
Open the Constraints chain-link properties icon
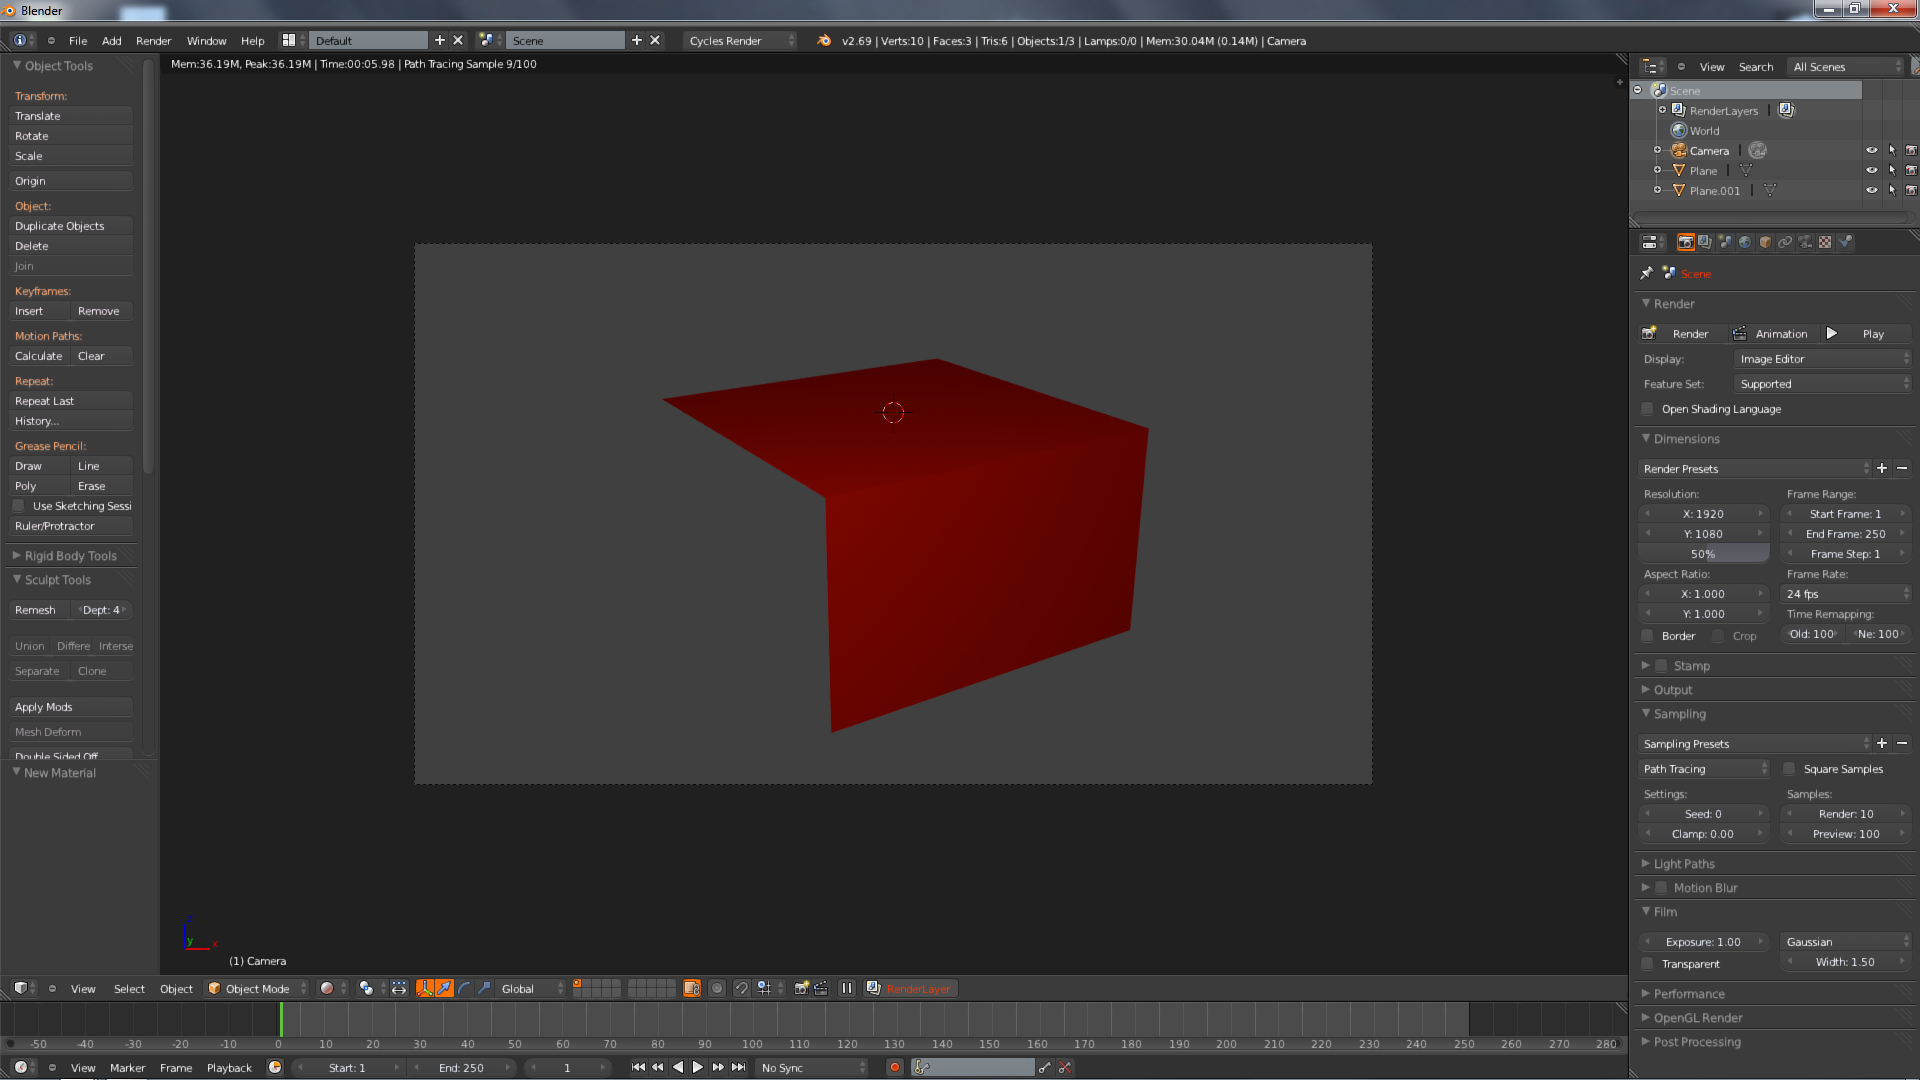tap(1785, 242)
